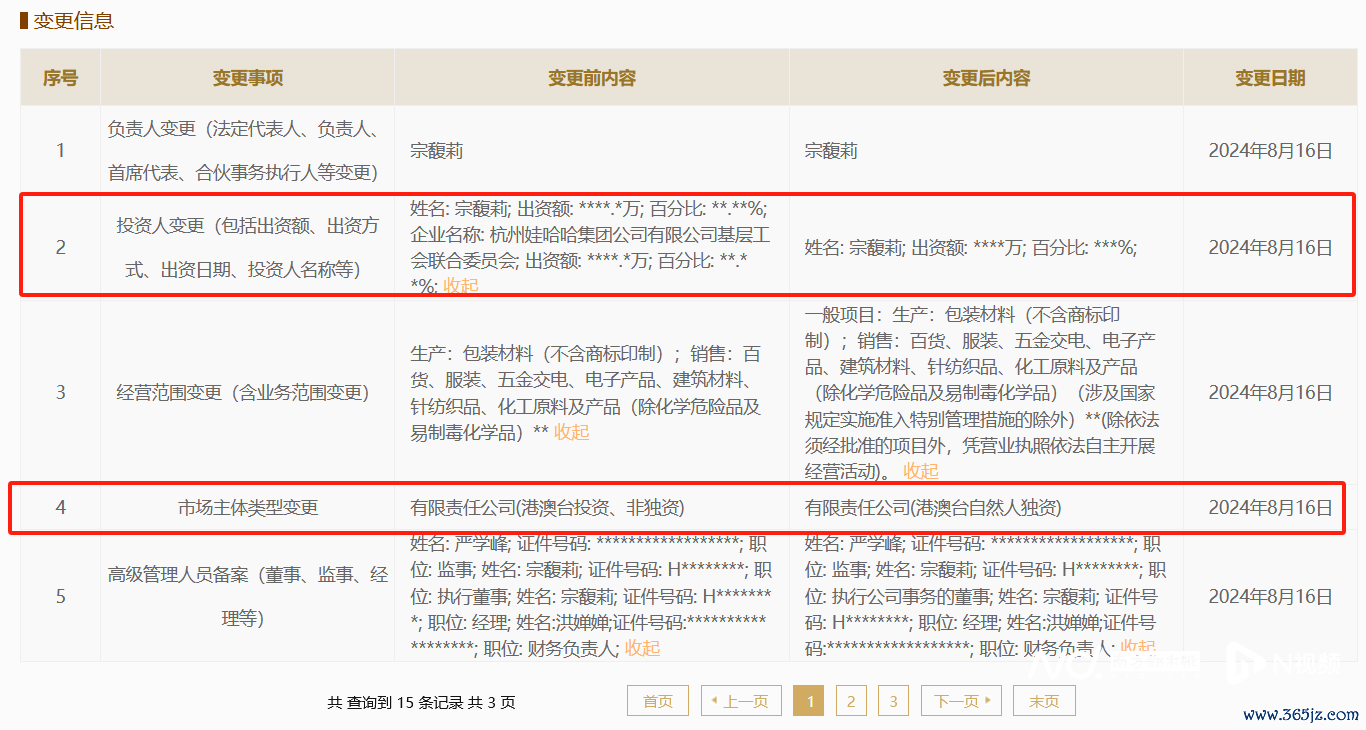Screen dimensions: 1366x730
Task: Click 下一页 next page button
Action: pyautogui.click(x=961, y=701)
